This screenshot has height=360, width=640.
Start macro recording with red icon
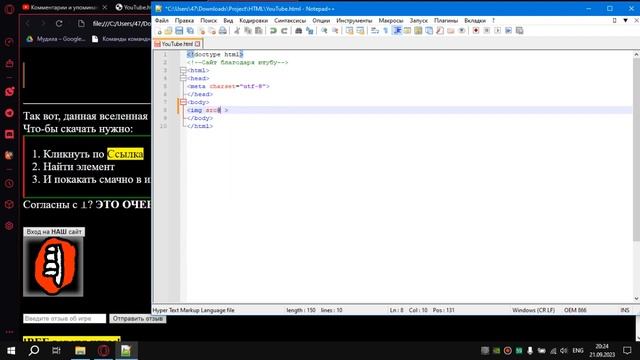point(476,31)
